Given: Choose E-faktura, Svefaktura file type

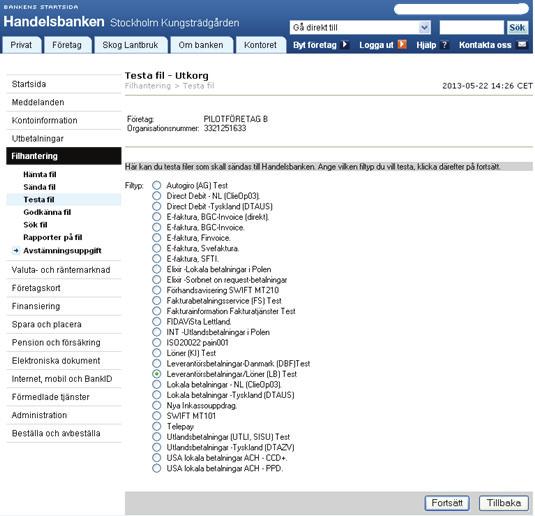Looking at the screenshot, I should point(157,248).
